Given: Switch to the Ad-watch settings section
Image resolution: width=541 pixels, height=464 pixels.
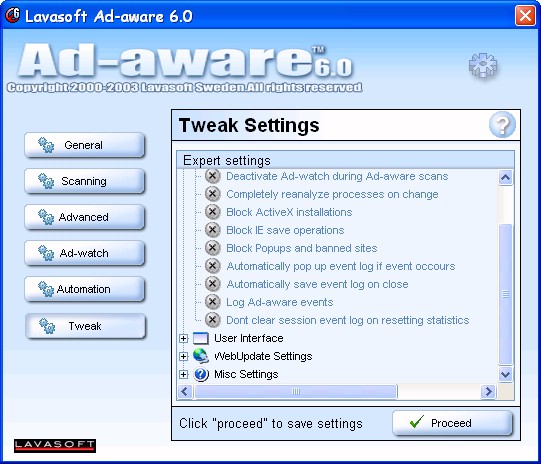Looking at the screenshot, I should point(85,253).
